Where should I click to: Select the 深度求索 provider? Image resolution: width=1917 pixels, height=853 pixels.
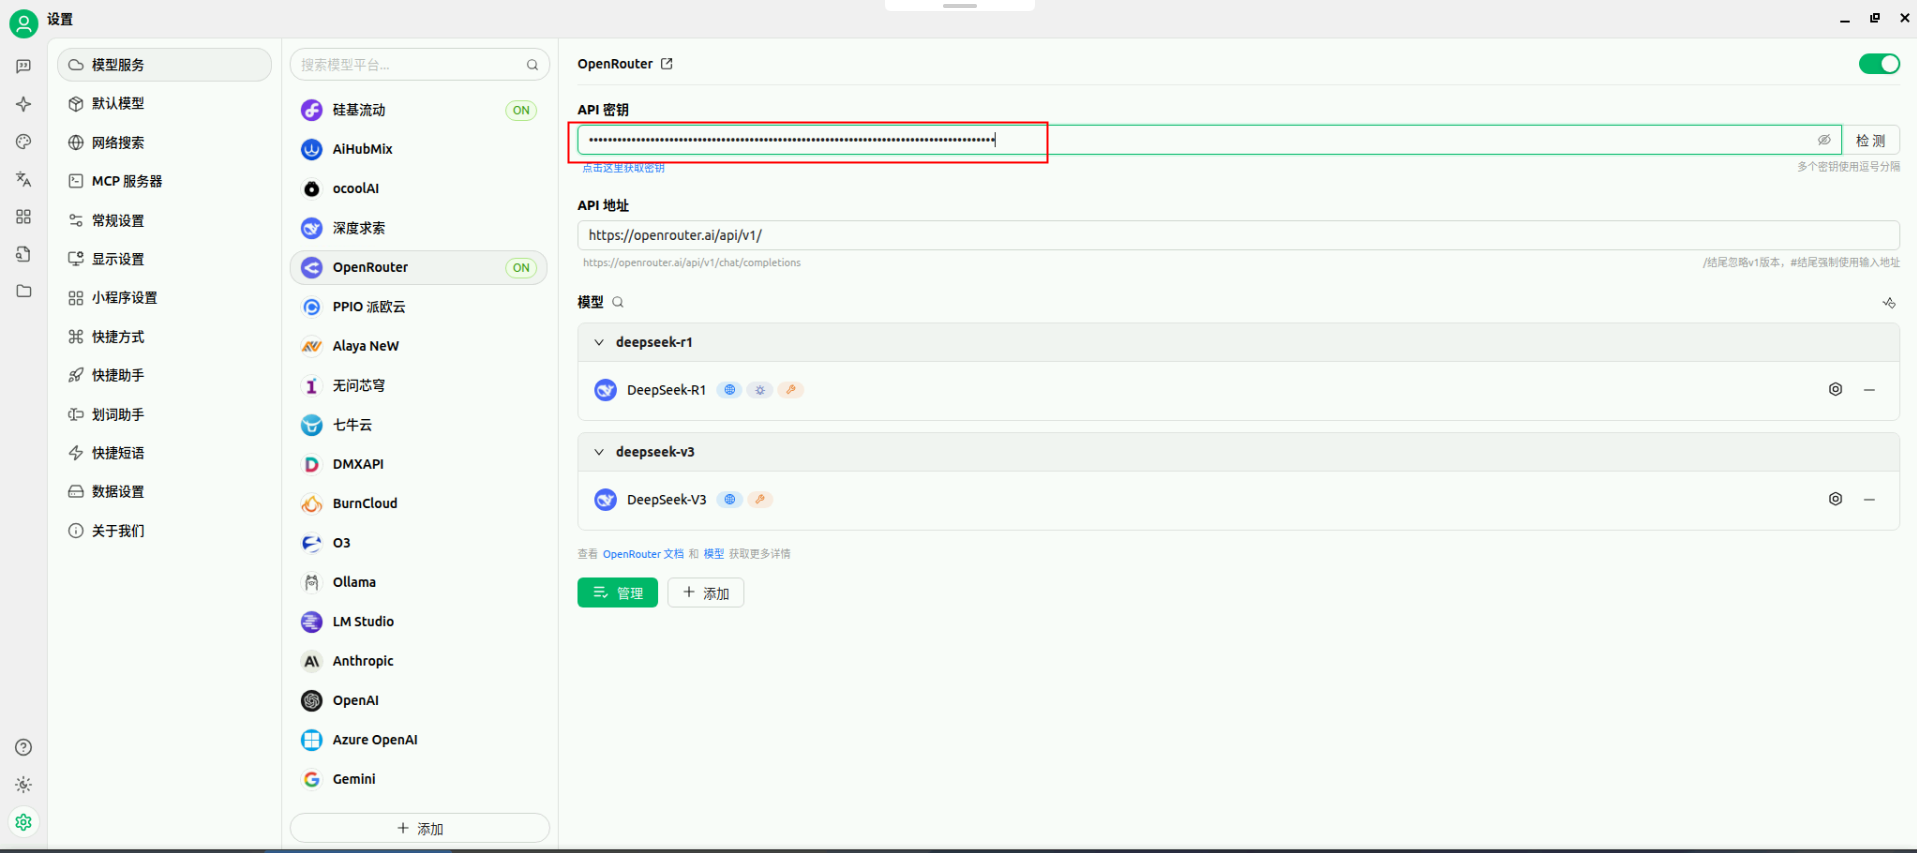(x=419, y=228)
